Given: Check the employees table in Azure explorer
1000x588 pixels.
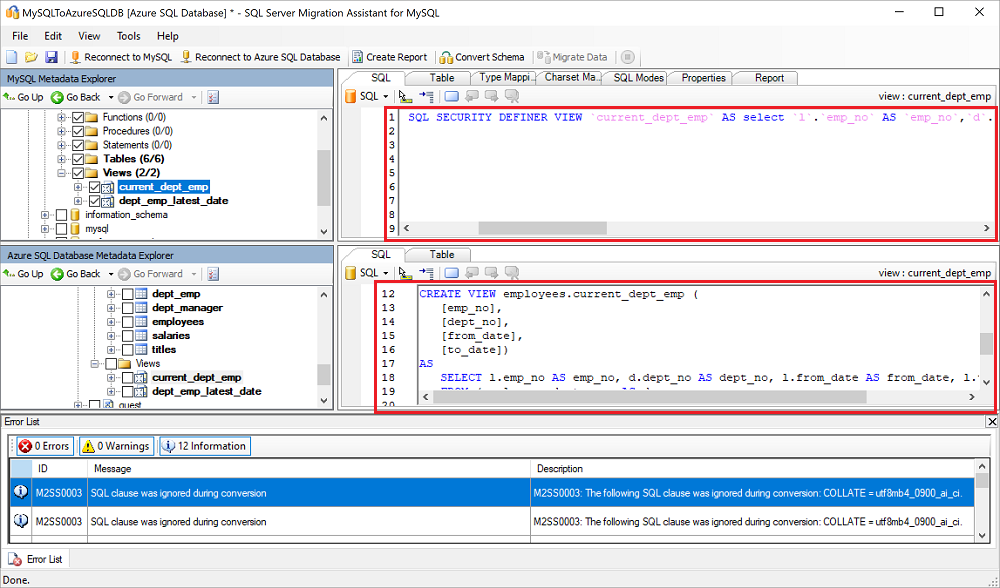Looking at the screenshot, I should point(128,321).
